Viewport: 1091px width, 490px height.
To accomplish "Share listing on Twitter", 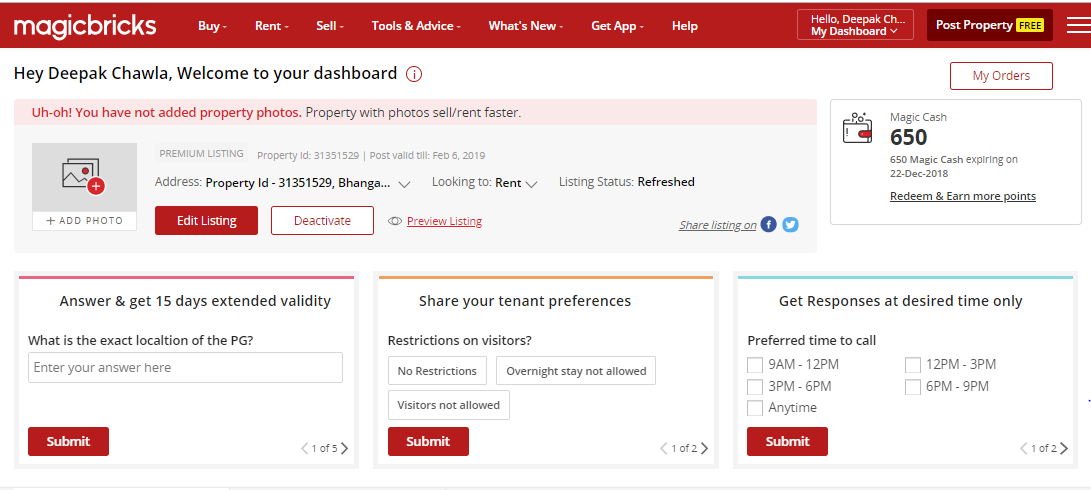I will pos(790,225).
